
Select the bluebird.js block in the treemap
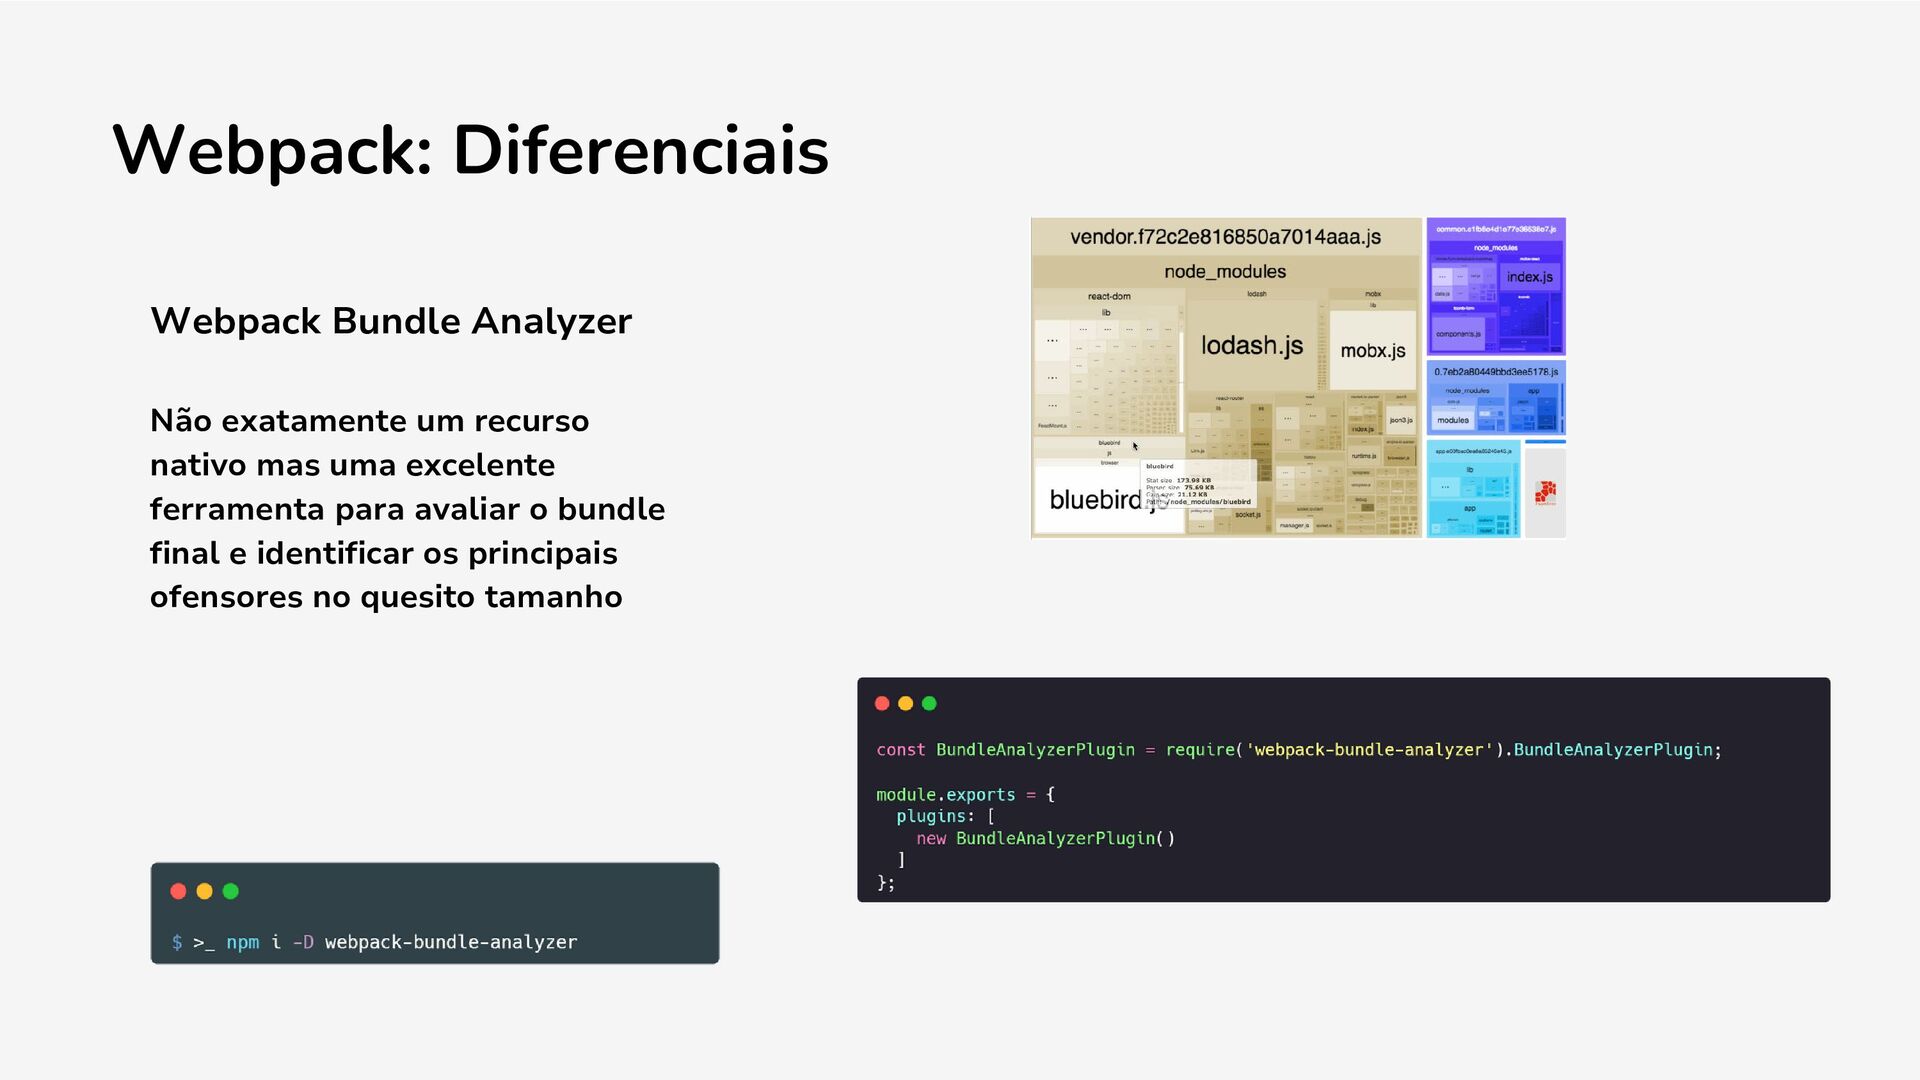point(1108,499)
